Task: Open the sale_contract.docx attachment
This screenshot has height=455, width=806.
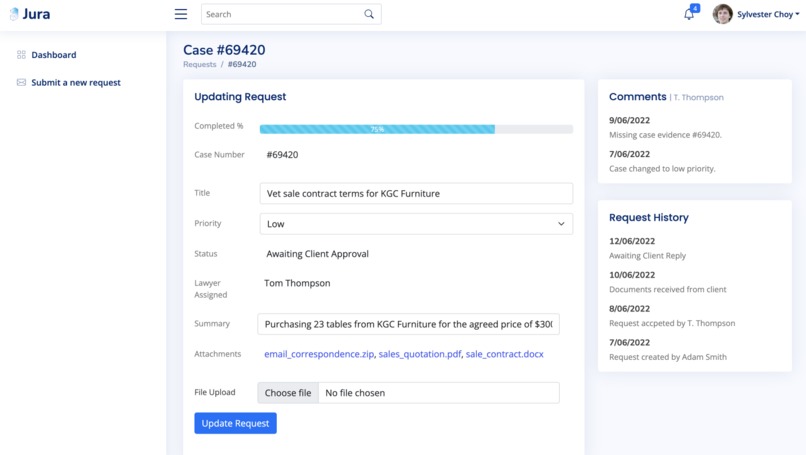Action: (x=504, y=354)
